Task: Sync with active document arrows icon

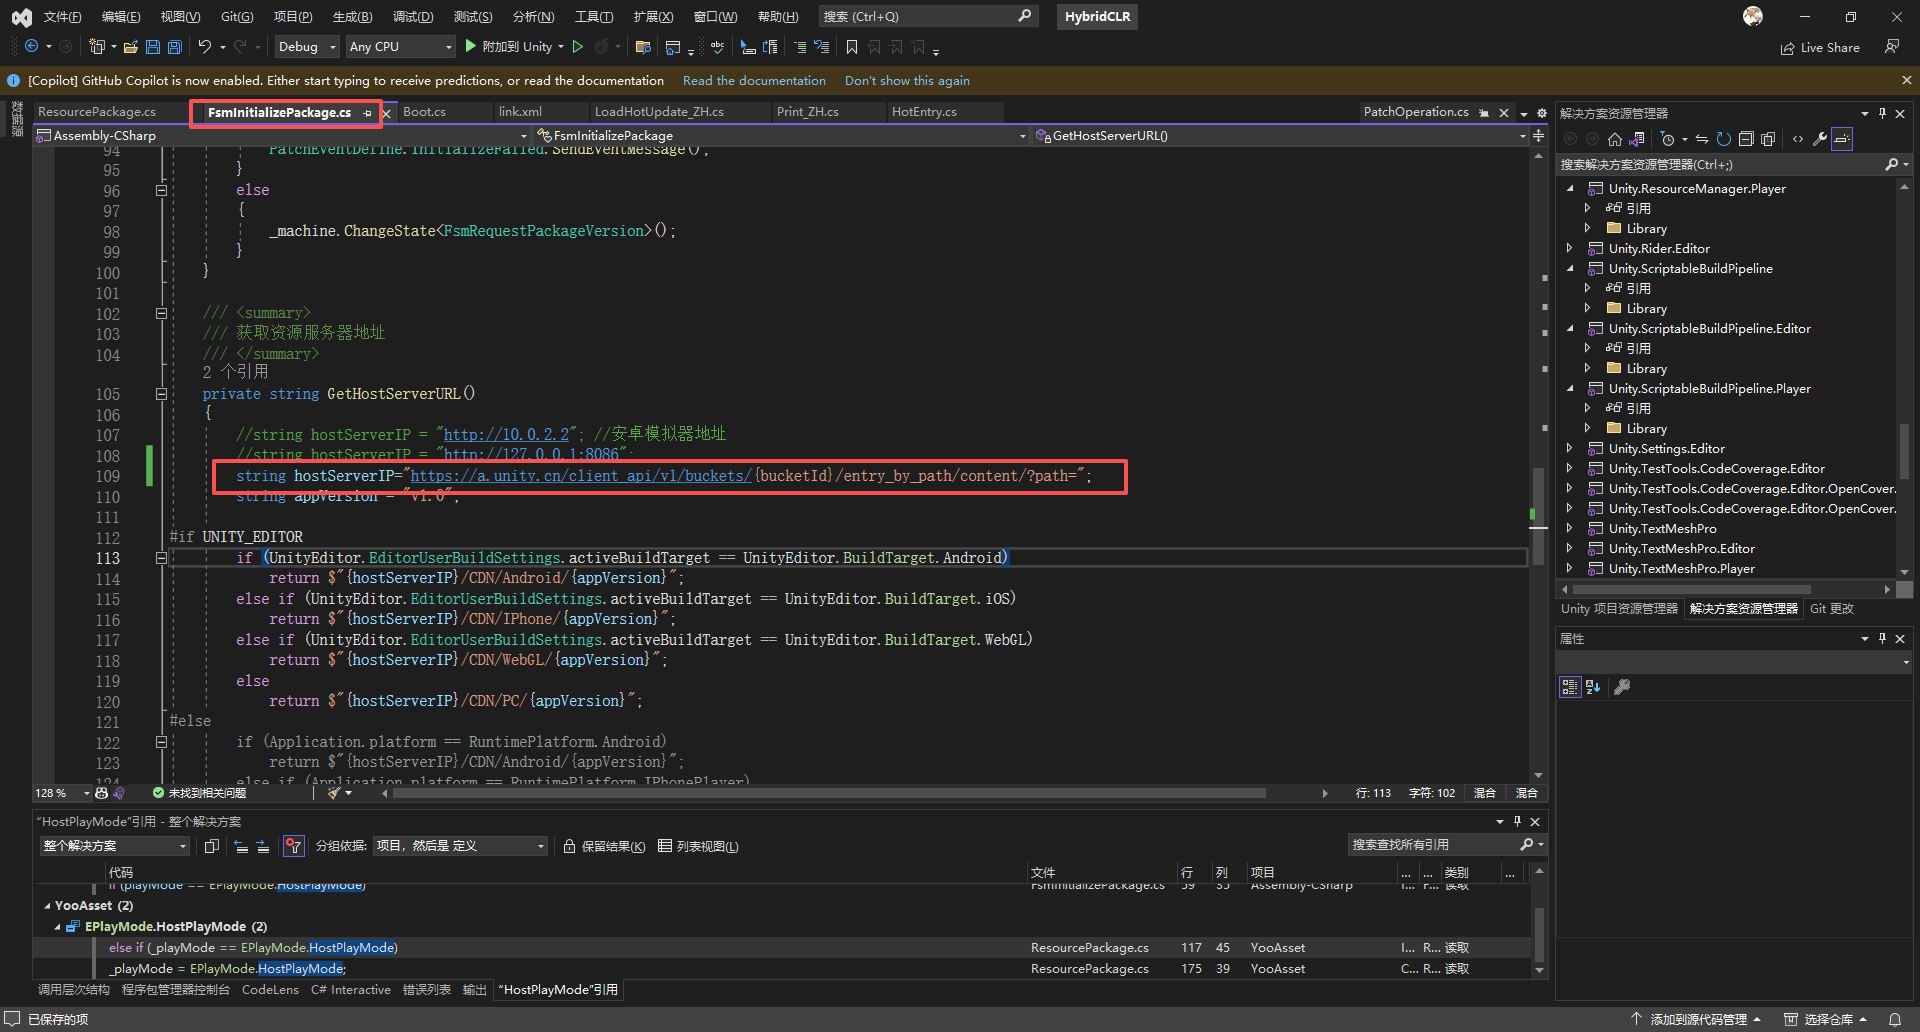Action: click(1702, 139)
